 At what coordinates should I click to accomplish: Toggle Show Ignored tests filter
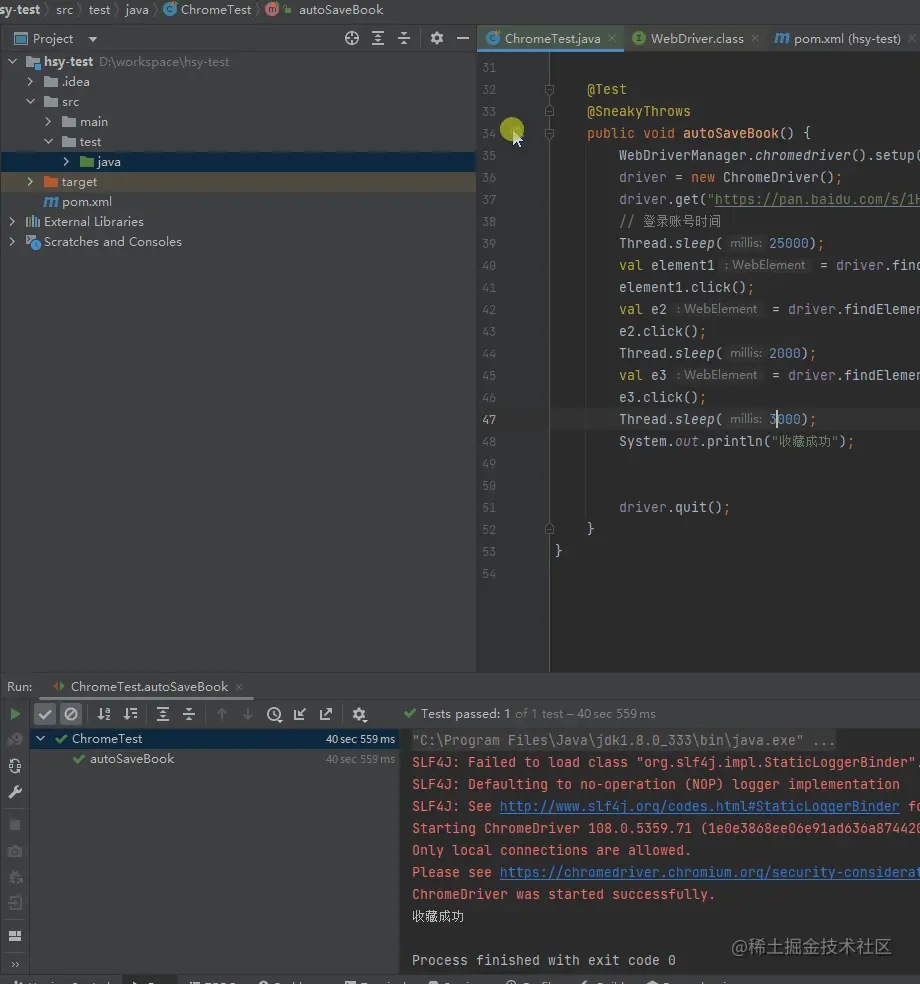[71, 714]
